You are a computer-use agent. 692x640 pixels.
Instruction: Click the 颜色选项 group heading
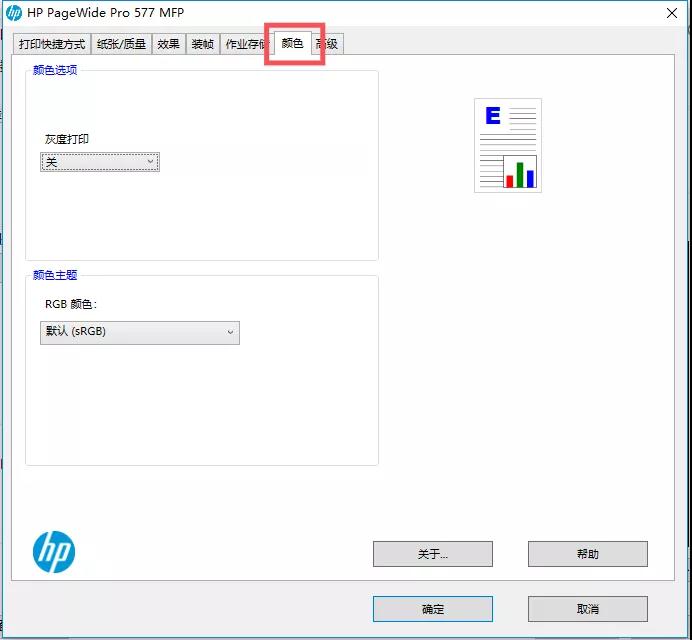55,70
